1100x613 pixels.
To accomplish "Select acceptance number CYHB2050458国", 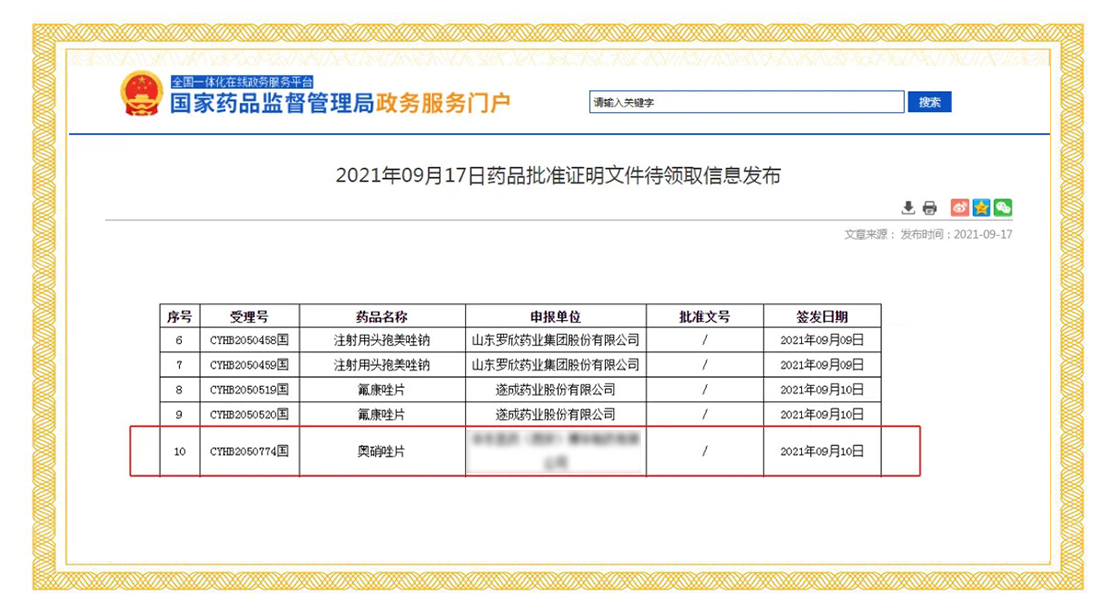I will 249,340.
